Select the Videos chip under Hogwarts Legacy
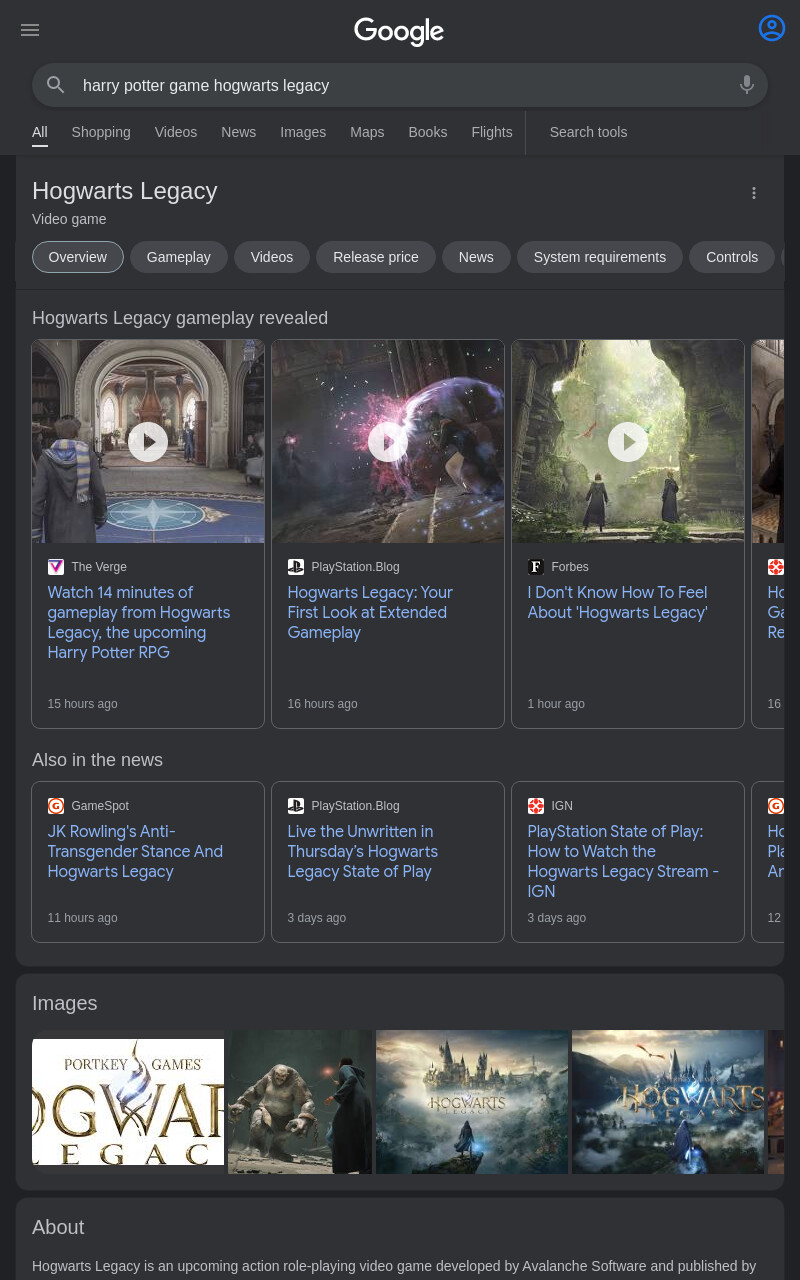 pyautogui.click(x=272, y=257)
